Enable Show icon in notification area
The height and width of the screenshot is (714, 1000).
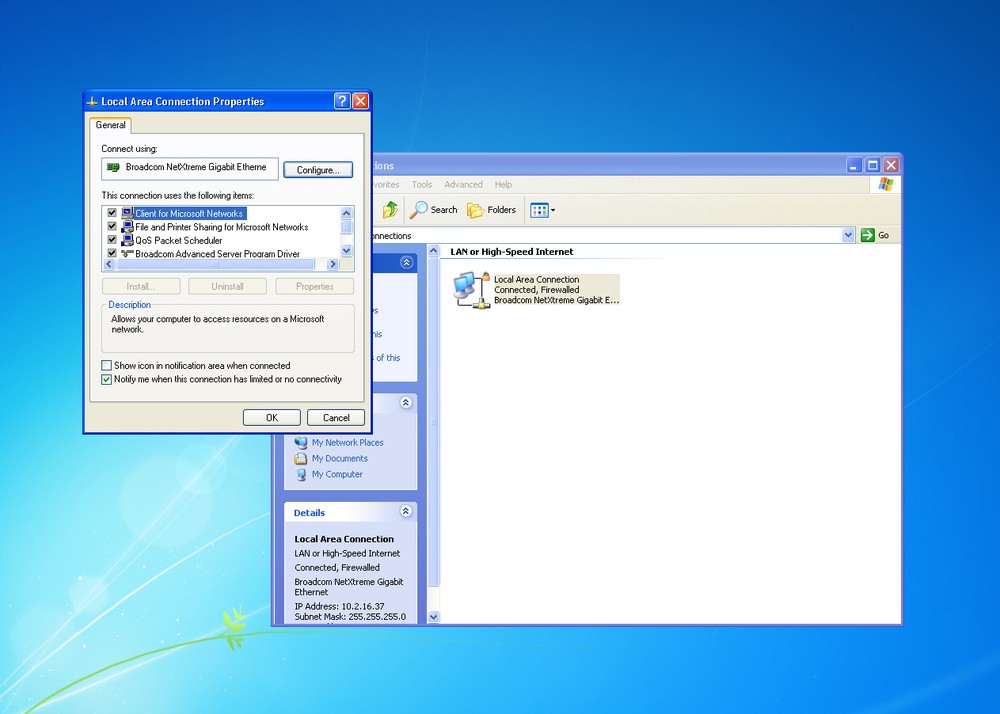[106, 365]
